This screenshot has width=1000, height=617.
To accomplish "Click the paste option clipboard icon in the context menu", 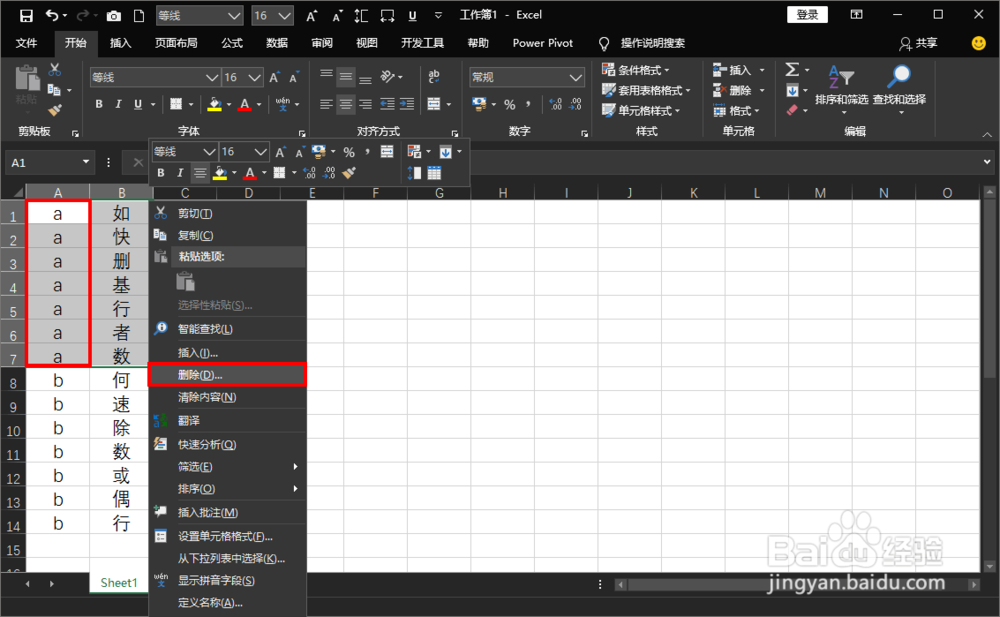I will 186,281.
